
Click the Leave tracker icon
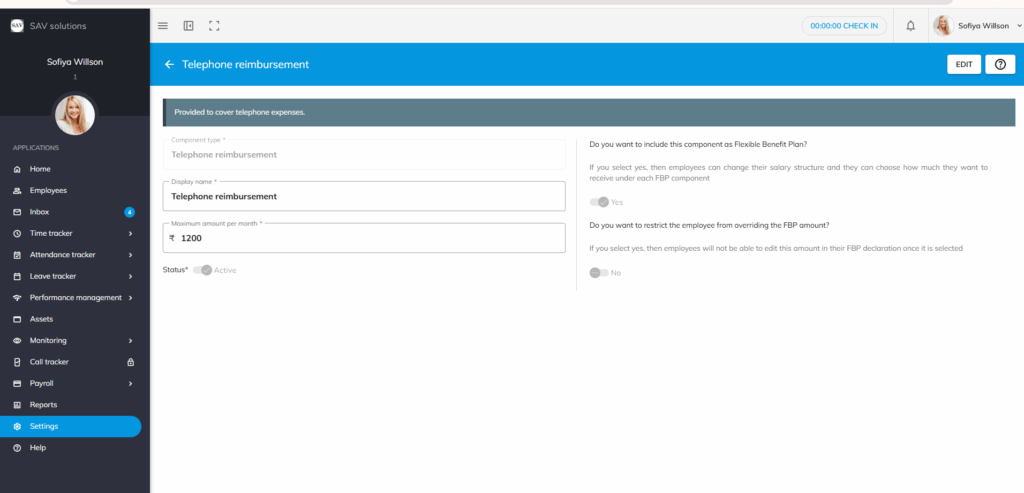point(18,276)
